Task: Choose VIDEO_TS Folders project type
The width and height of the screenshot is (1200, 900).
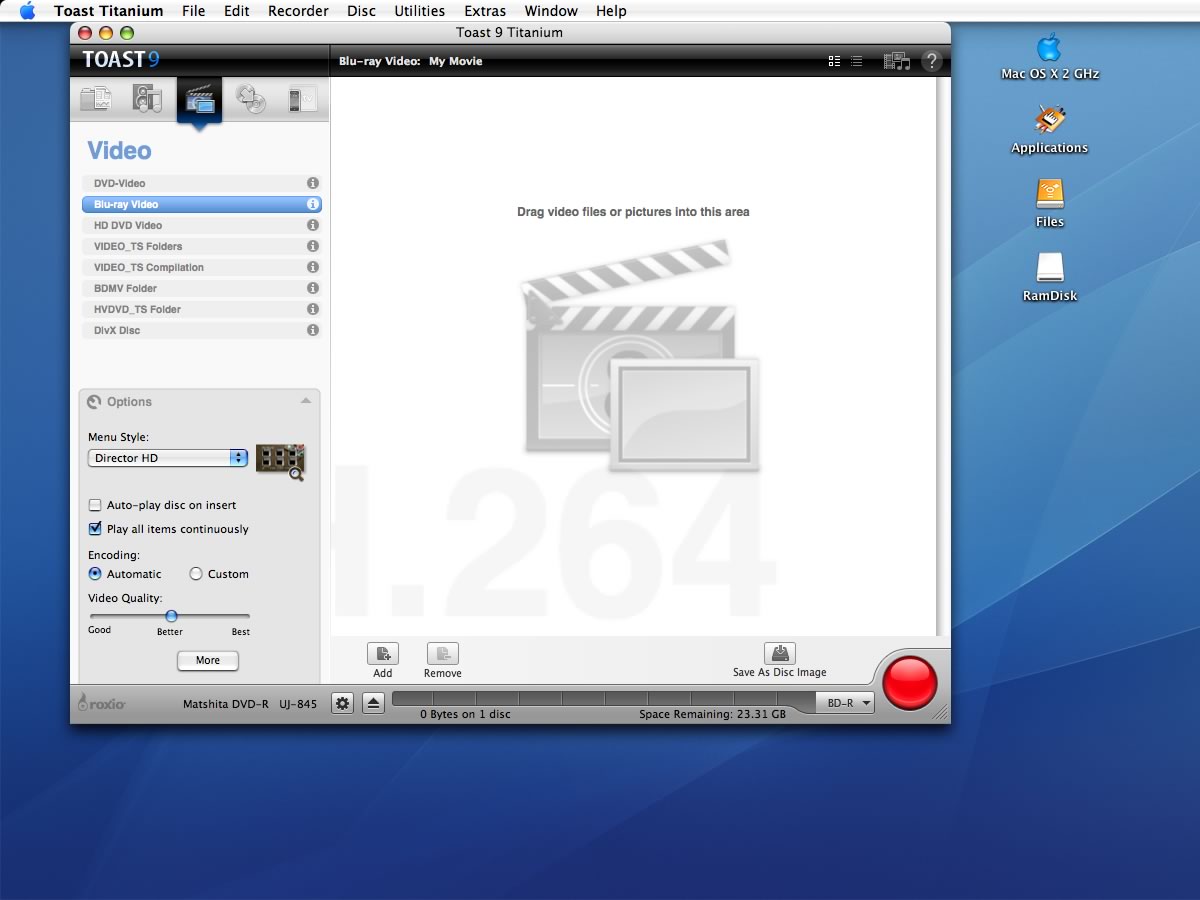Action: [201, 246]
